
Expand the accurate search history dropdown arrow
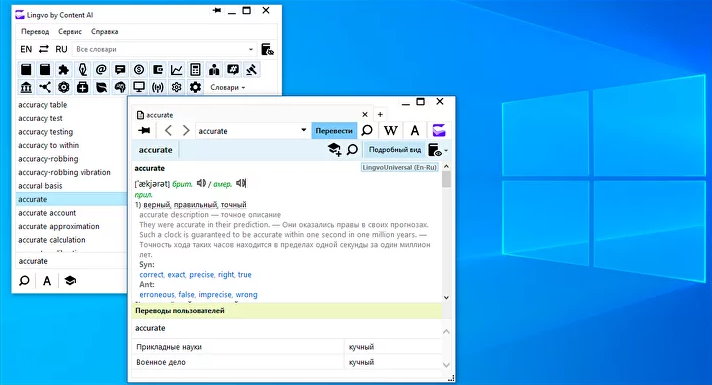pyautogui.click(x=304, y=130)
